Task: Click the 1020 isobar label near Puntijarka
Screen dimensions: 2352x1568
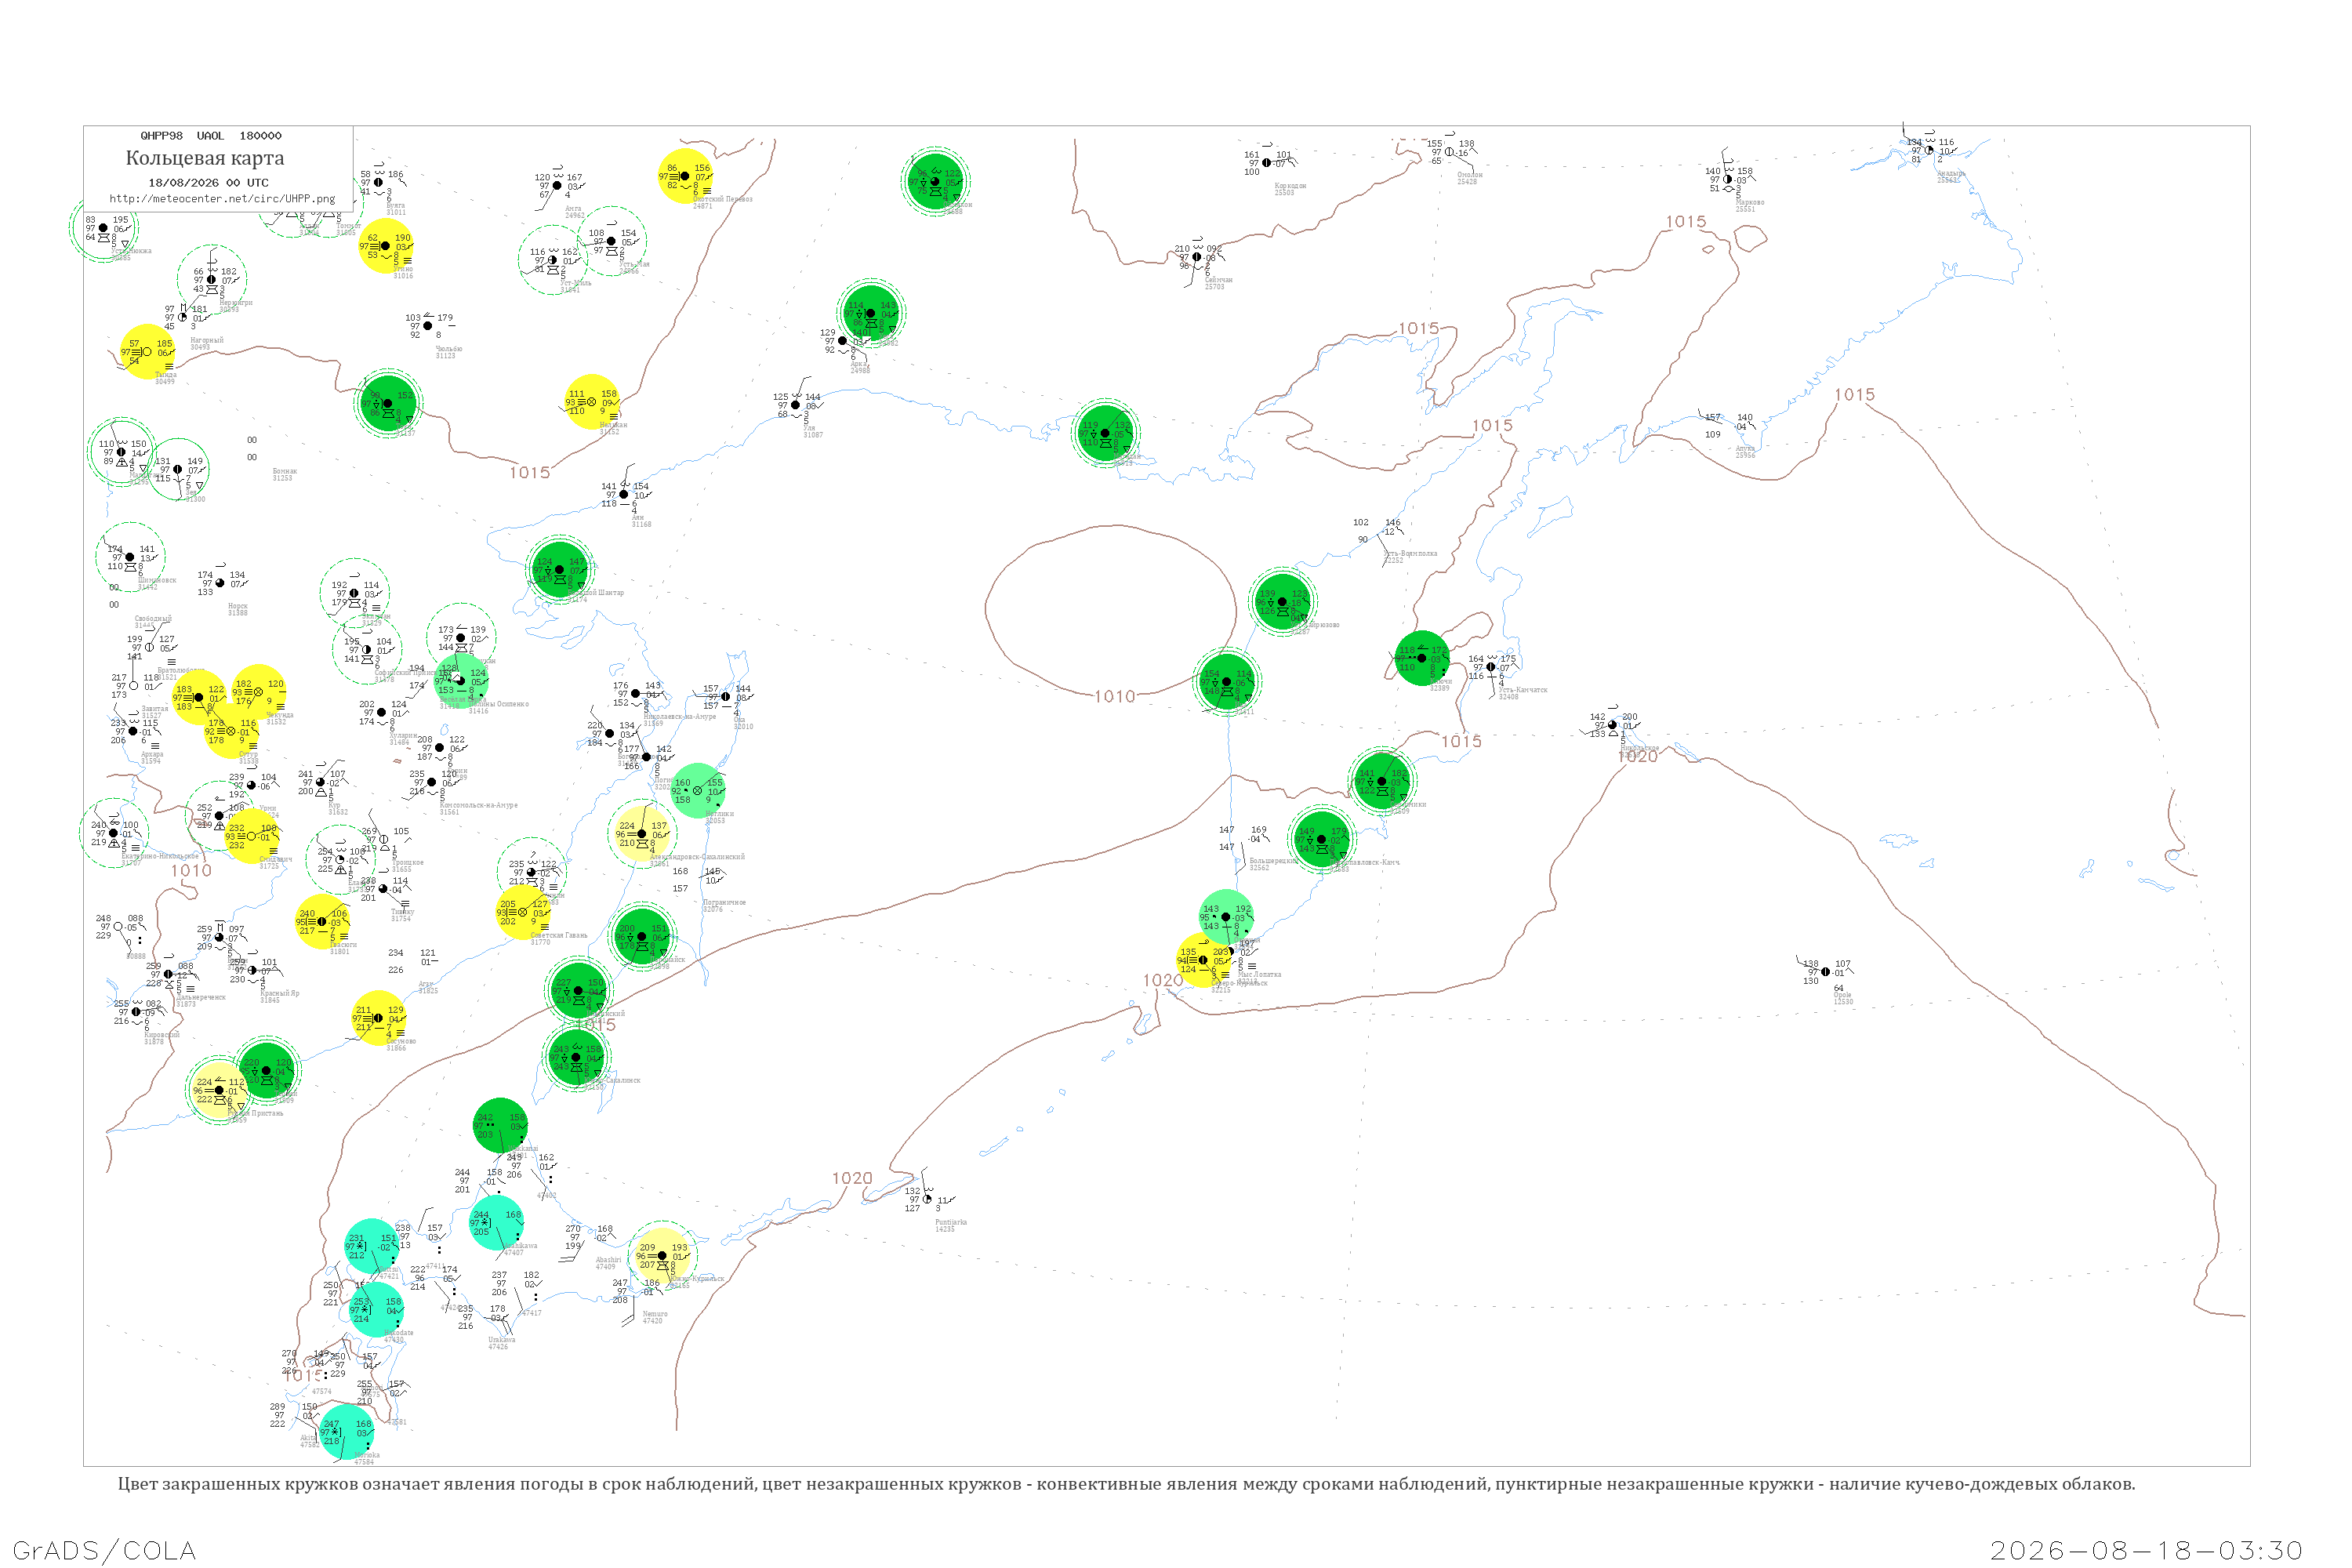Action: pos(852,1179)
